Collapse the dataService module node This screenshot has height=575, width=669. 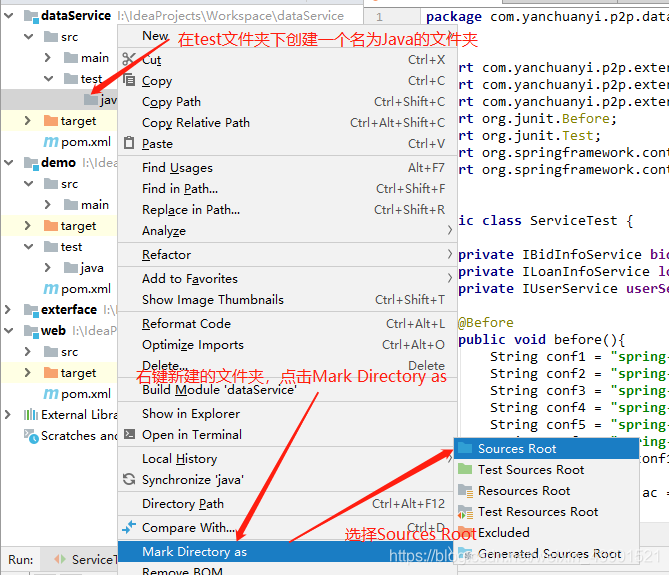pyautogui.click(x=9, y=16)
